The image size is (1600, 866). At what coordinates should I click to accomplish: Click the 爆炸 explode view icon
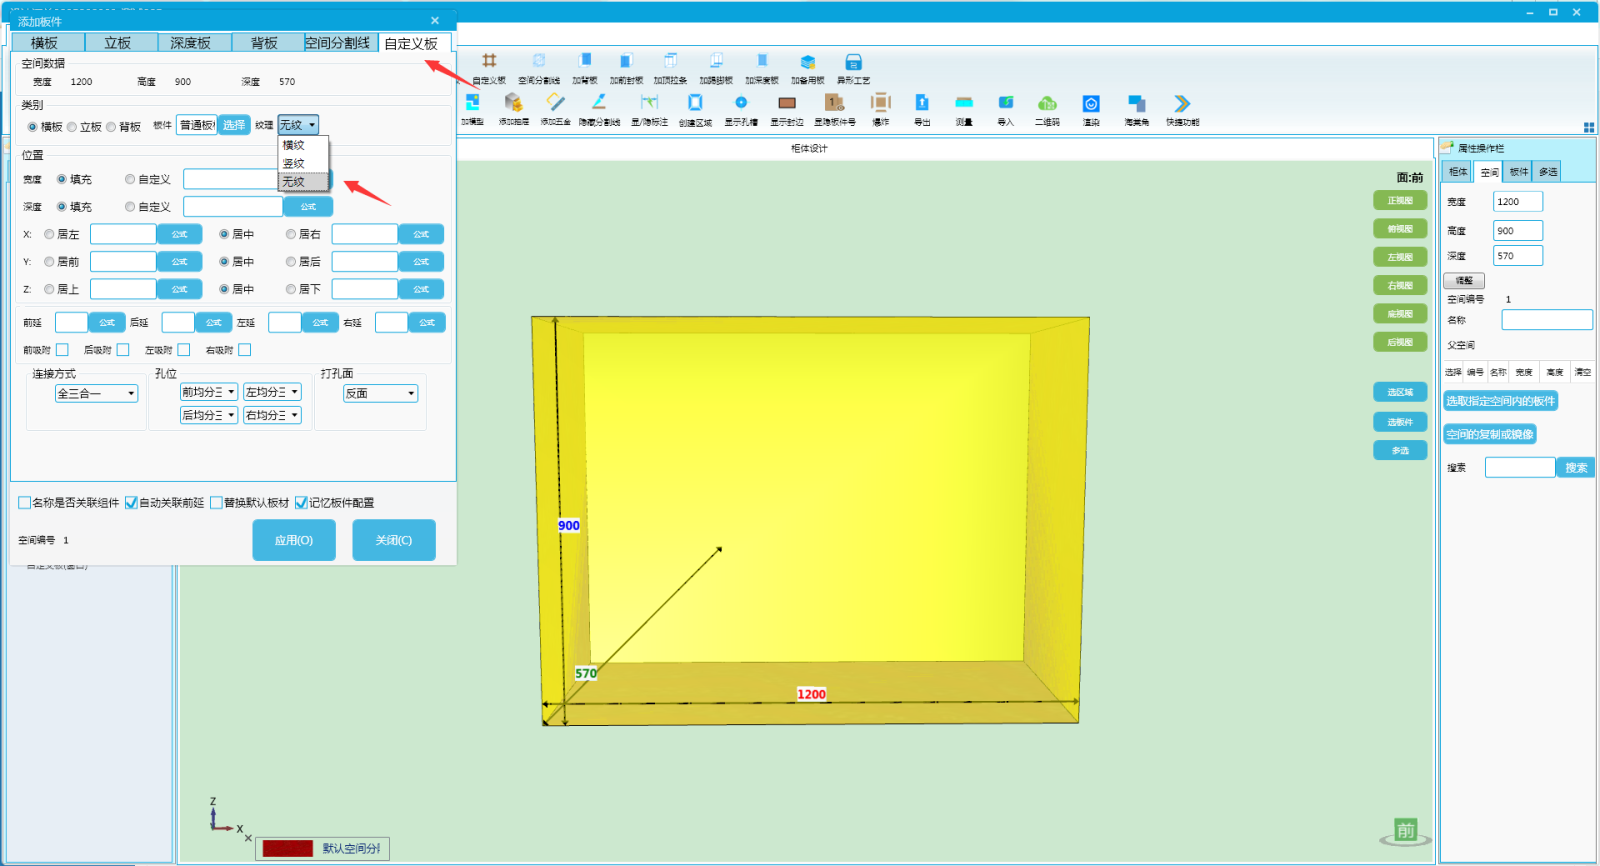(x=880, y=103)
